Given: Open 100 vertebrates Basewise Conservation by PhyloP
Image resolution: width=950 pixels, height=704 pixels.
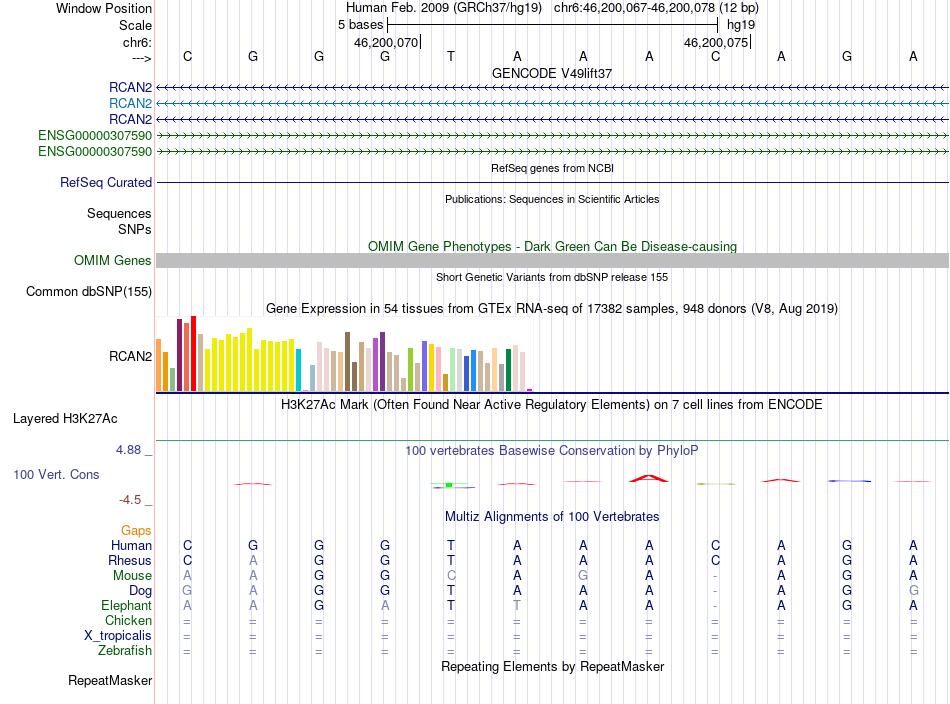Looking at the screenshot, I should pyautogui.click(x=552, y=451).
